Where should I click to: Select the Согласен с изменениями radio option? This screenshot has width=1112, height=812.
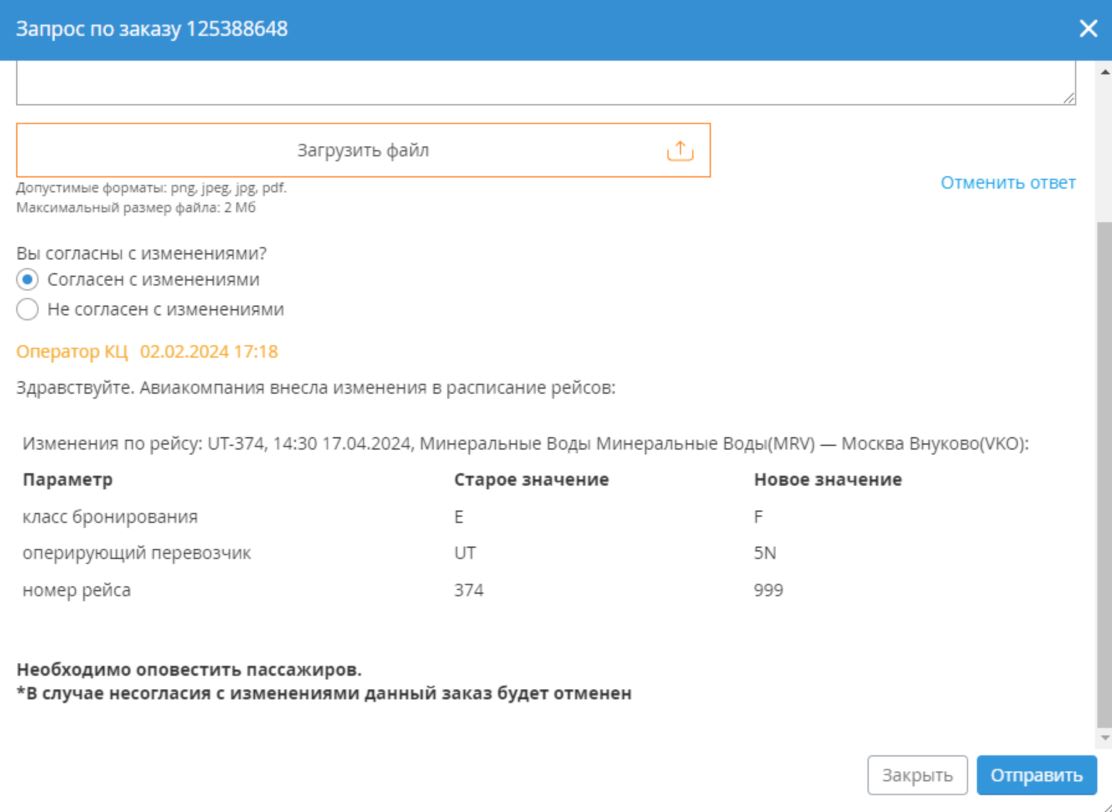point(29,280)
